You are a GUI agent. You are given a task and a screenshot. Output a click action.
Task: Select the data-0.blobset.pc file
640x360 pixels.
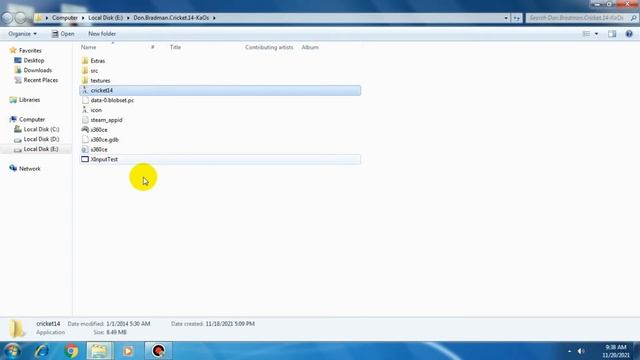[112, 100]
